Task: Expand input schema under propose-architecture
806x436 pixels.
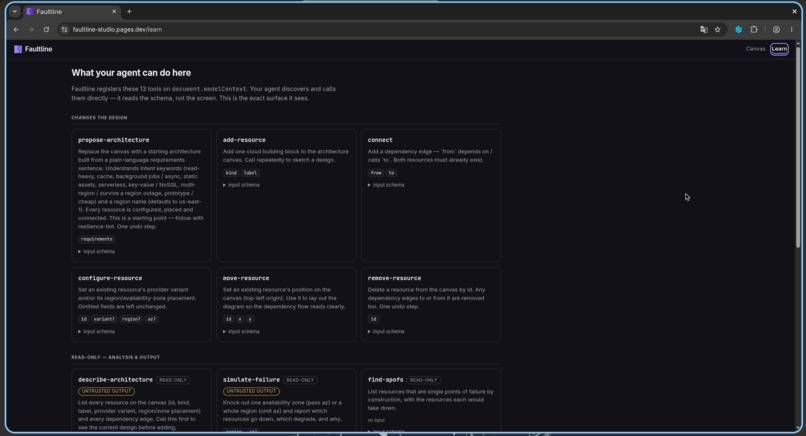Action: point(97,251)
